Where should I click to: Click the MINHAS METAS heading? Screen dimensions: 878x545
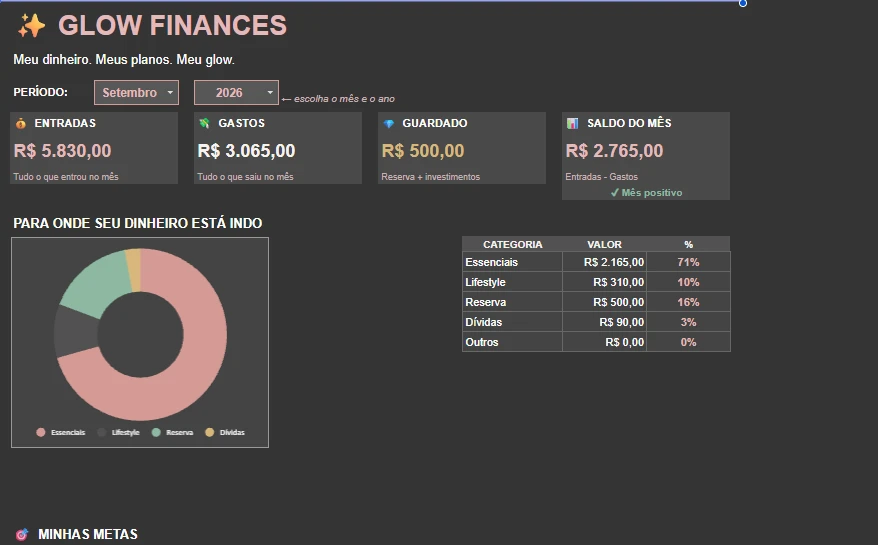point(88,534)
